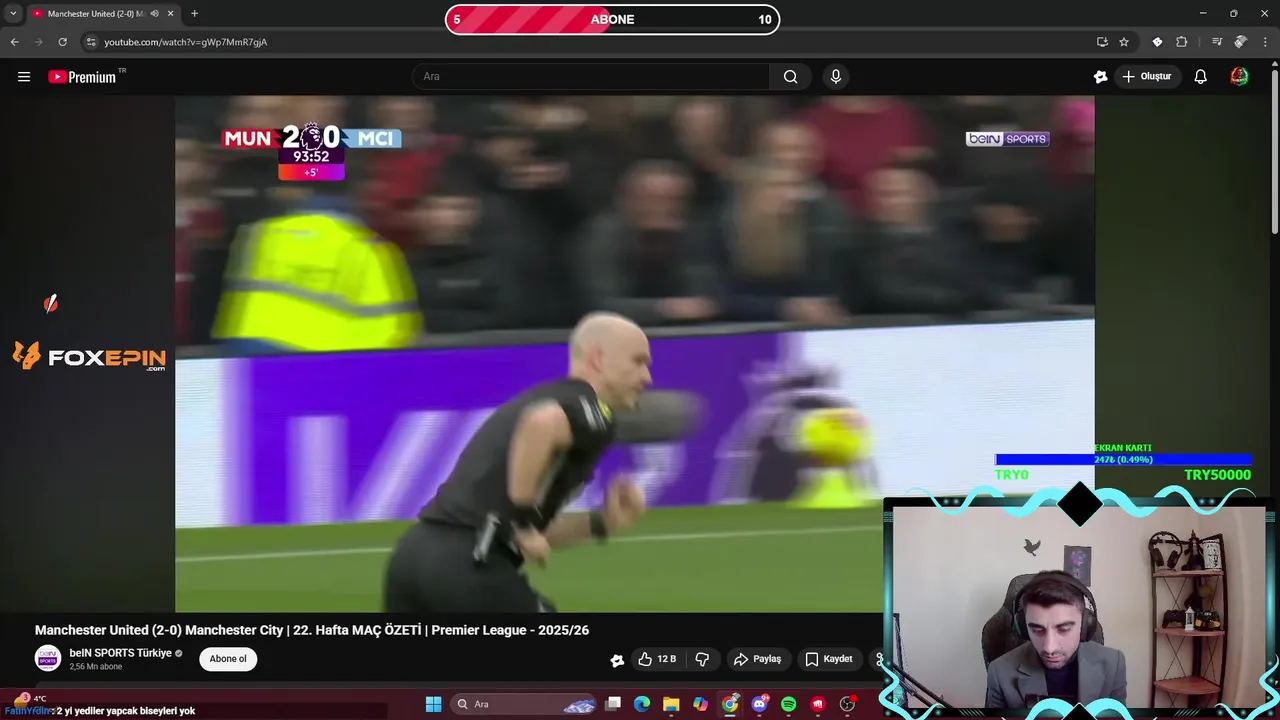Open OBS Studio from taskbar

[x=847, y=704]
